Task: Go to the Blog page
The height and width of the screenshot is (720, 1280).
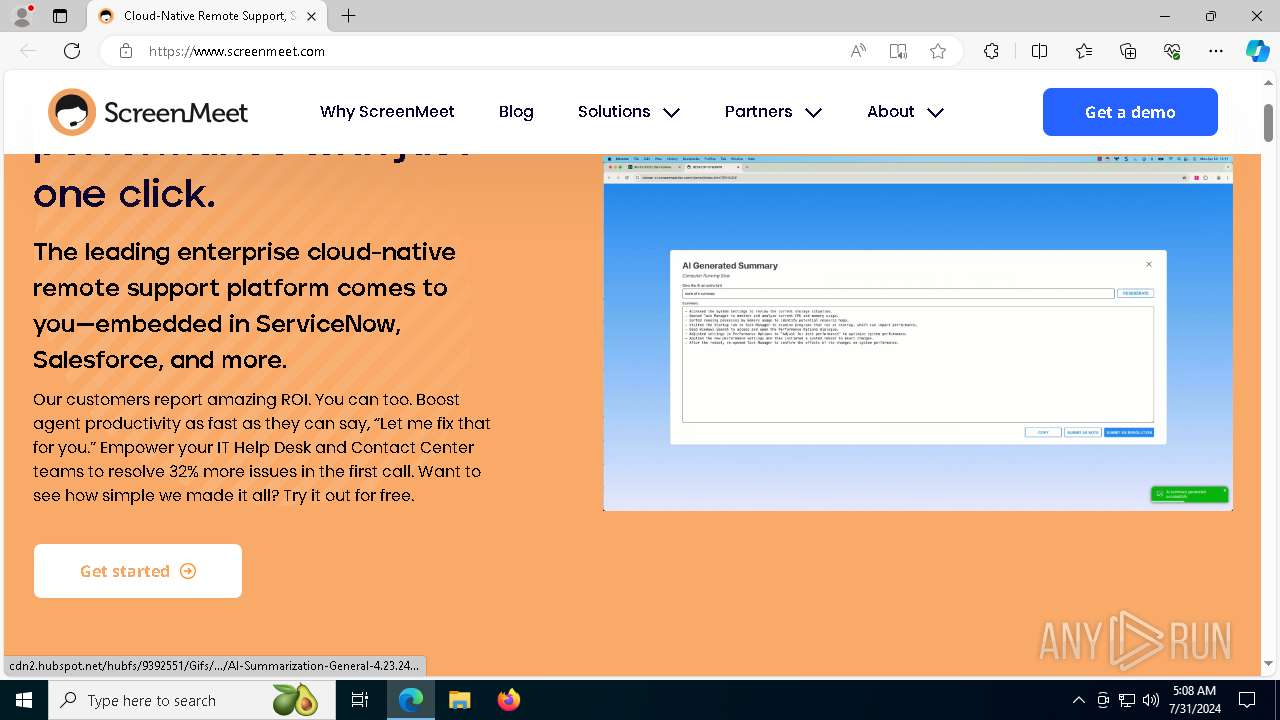Action: (516, 112)
